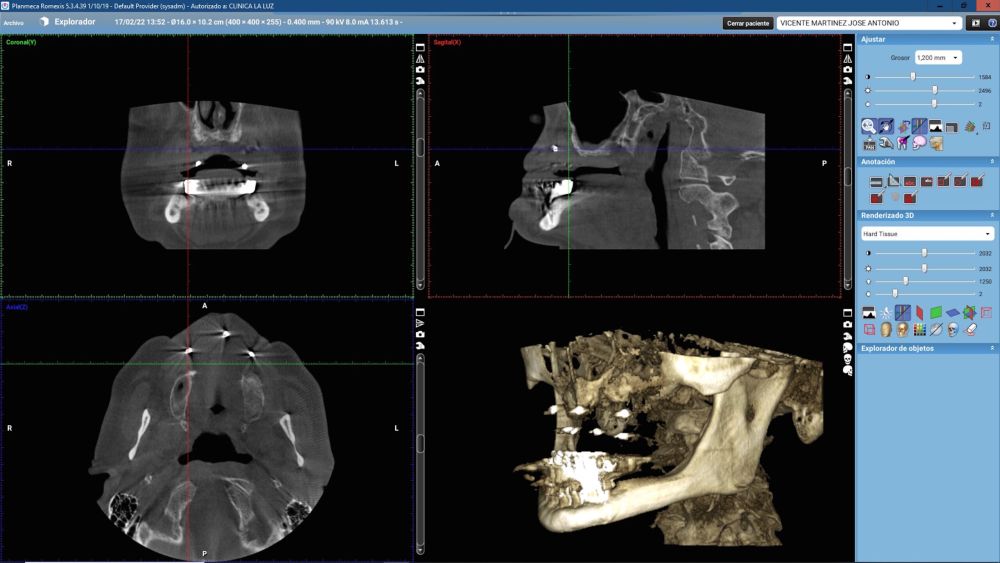Open the Archivo menu

(x=13, y=22)
